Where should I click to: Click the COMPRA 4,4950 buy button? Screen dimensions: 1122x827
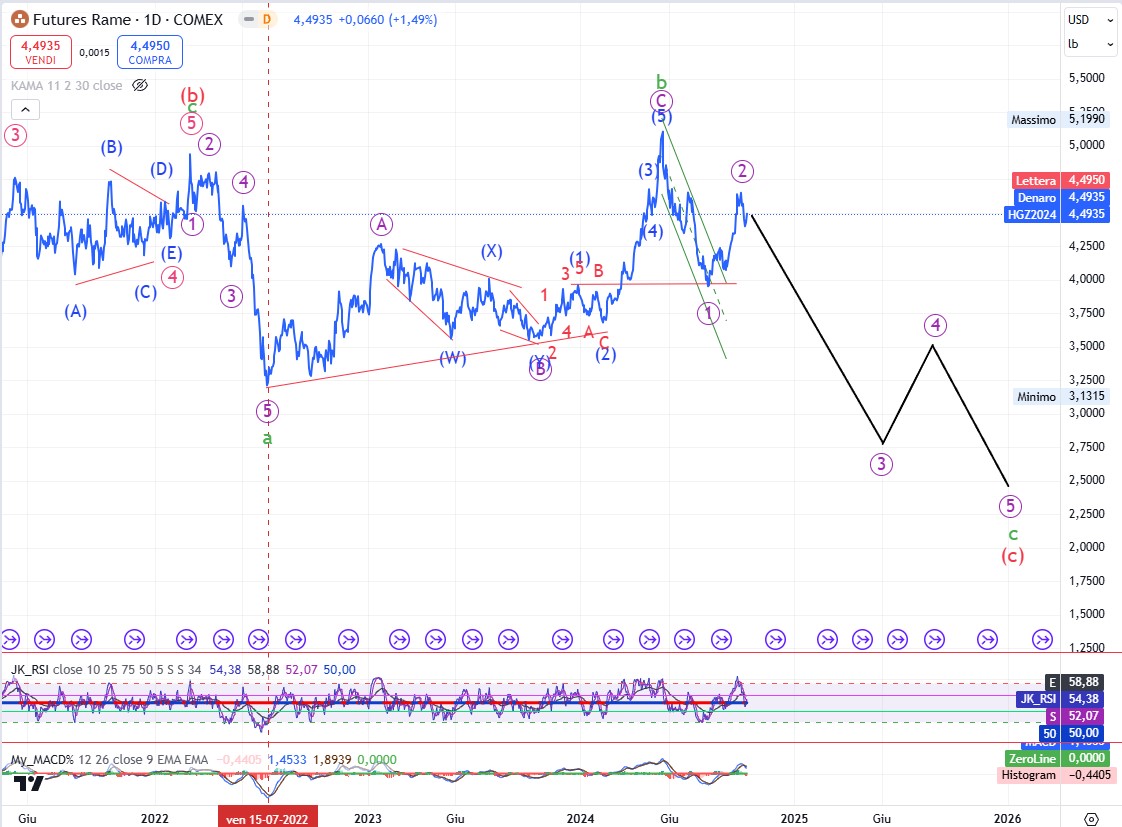pos(150,52)
